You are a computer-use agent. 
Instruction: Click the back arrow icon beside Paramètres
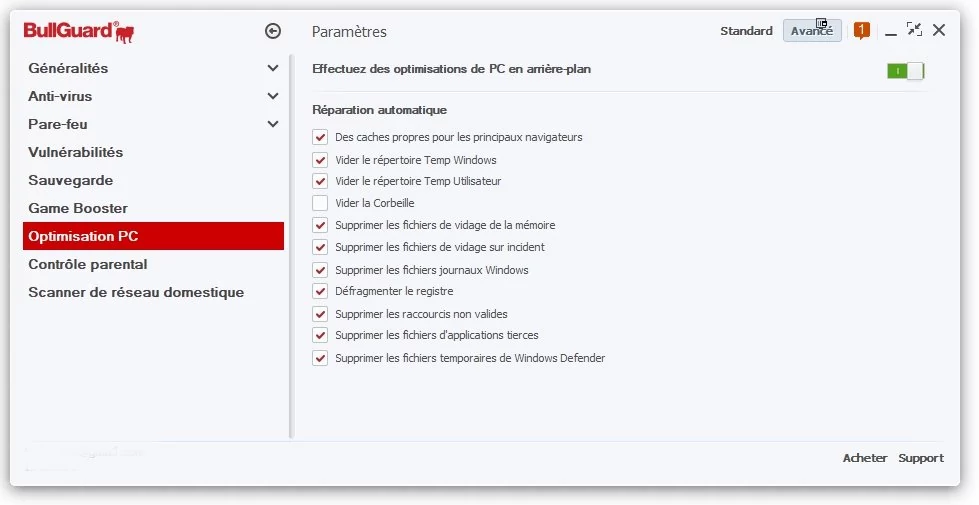click(273, 31)
